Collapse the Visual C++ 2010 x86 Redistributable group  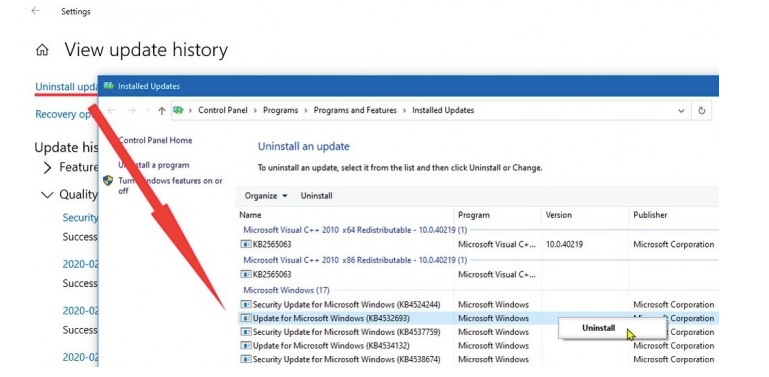click(355, 260)
